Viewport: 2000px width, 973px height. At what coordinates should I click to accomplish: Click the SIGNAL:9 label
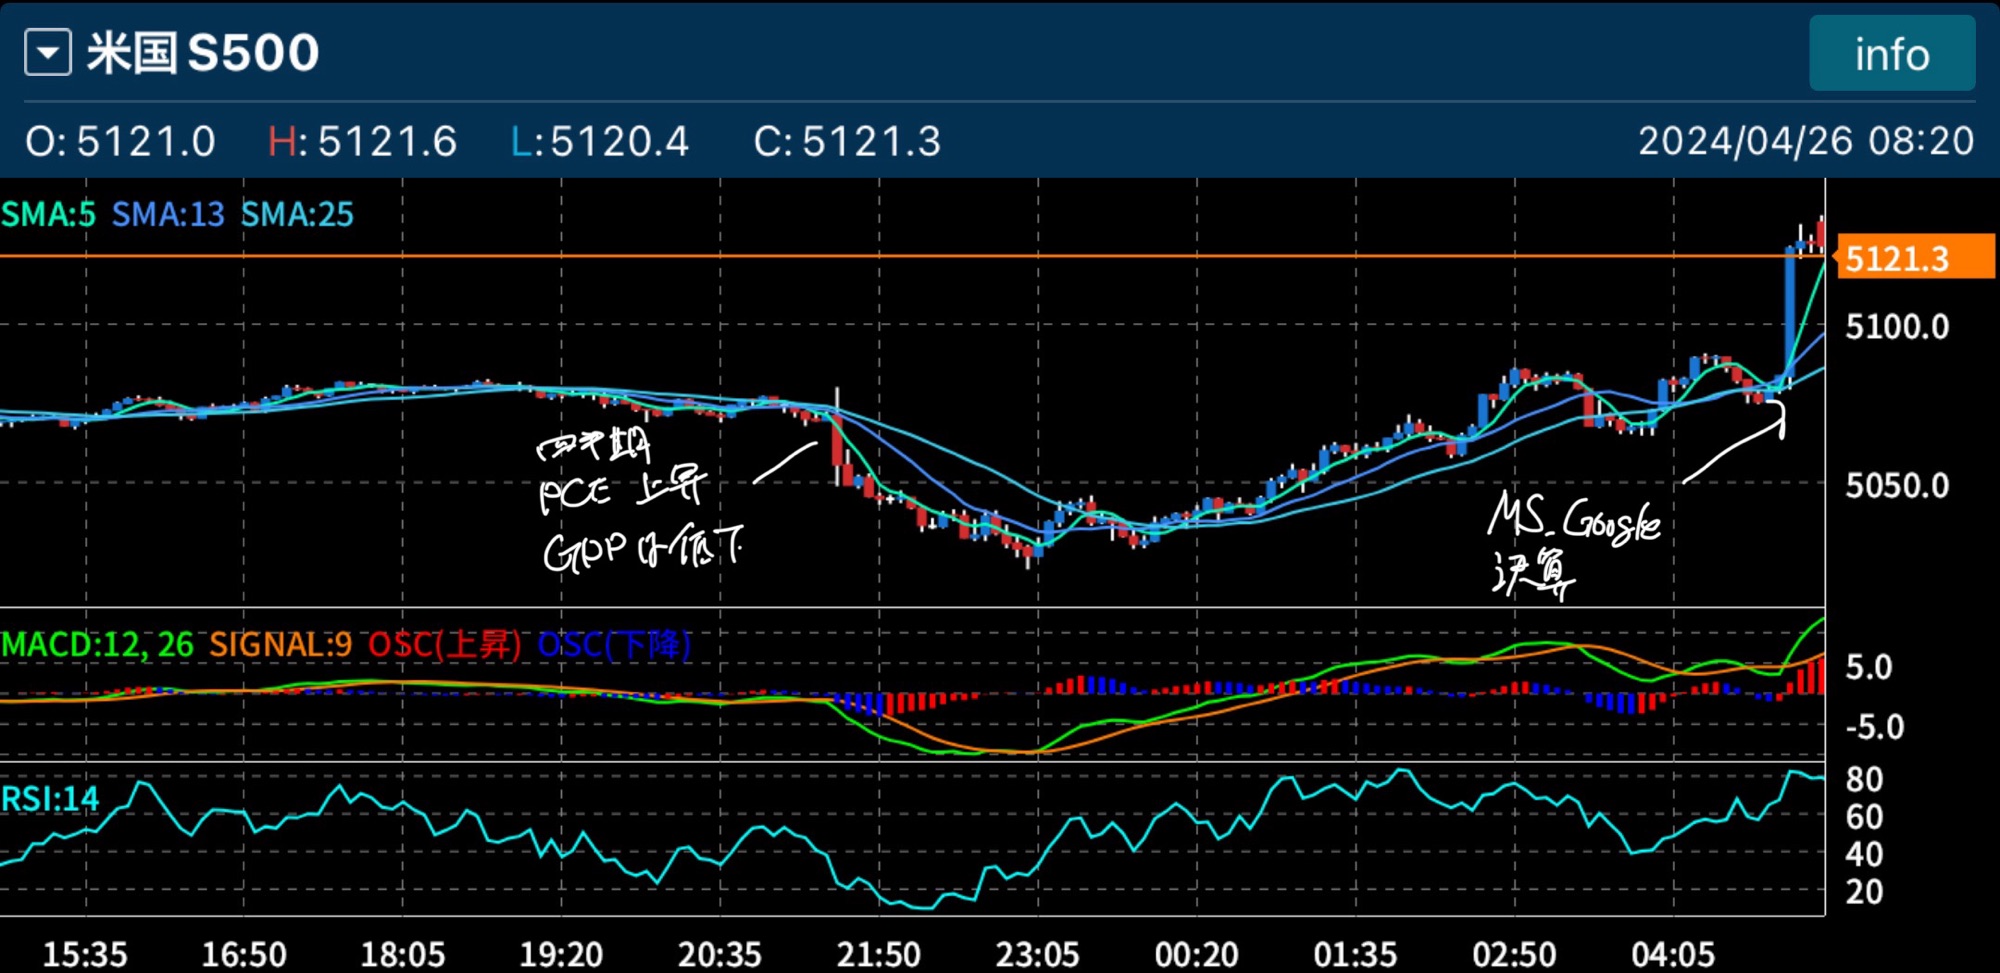pyautogui.click(x=280, y=645)
